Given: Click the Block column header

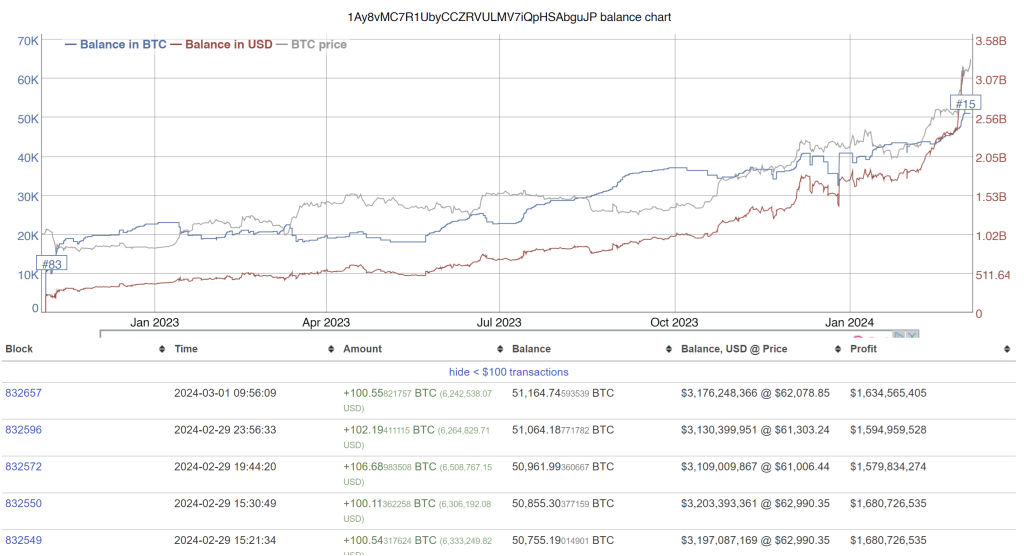Looking at the screenshot, I should (19, 349).
